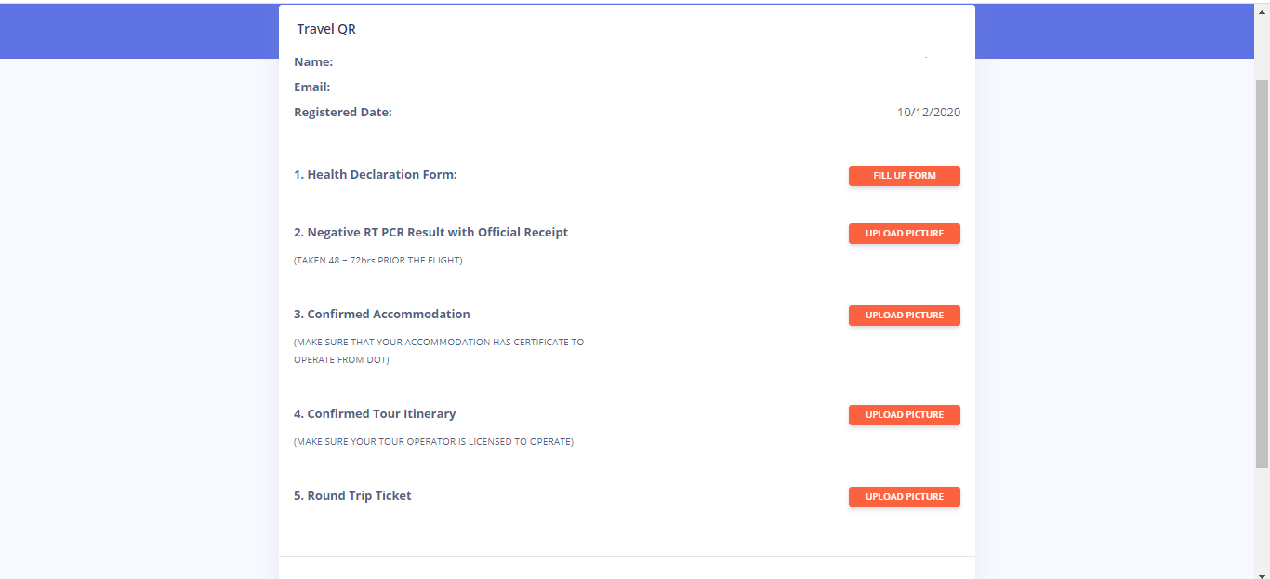Click the Round Trip Ticket item text
The image size is (1270, 579).
353,496
